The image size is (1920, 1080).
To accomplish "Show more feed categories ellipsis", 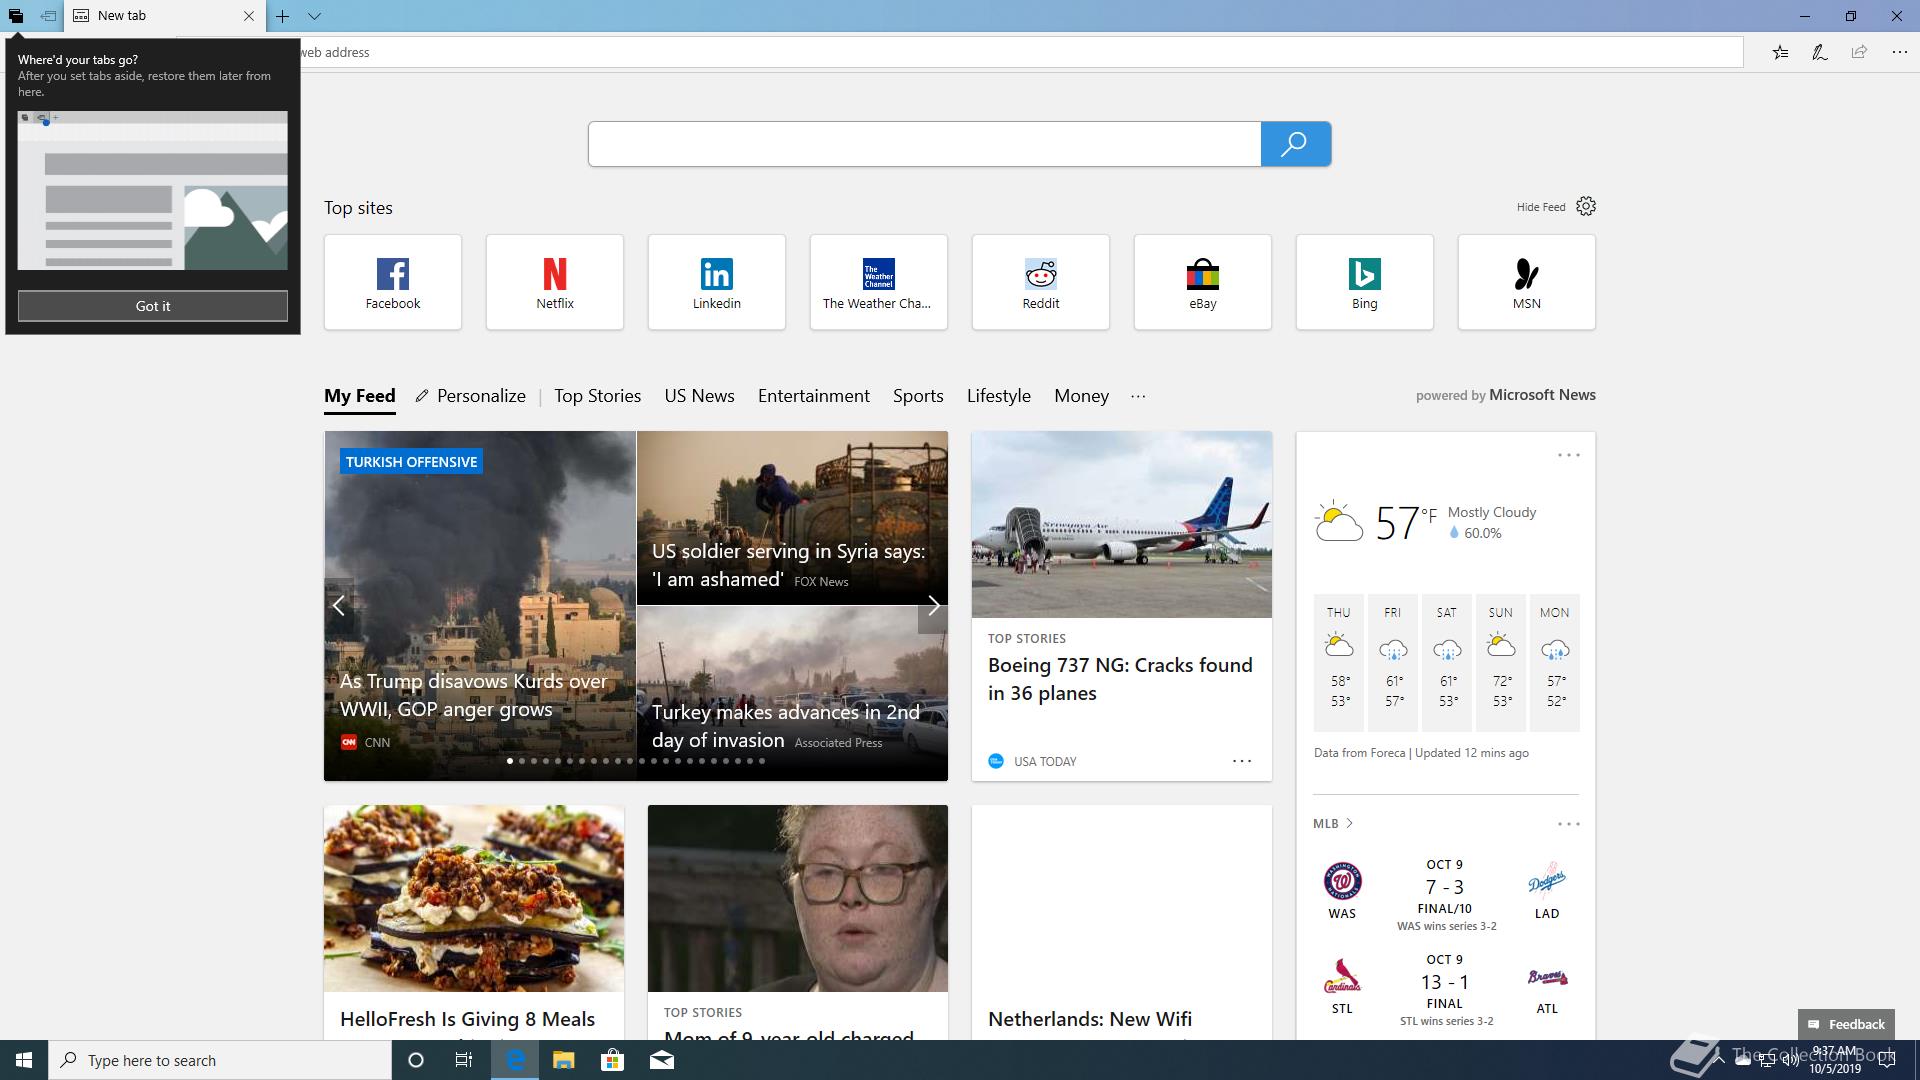I will (x=1138, y=396).
